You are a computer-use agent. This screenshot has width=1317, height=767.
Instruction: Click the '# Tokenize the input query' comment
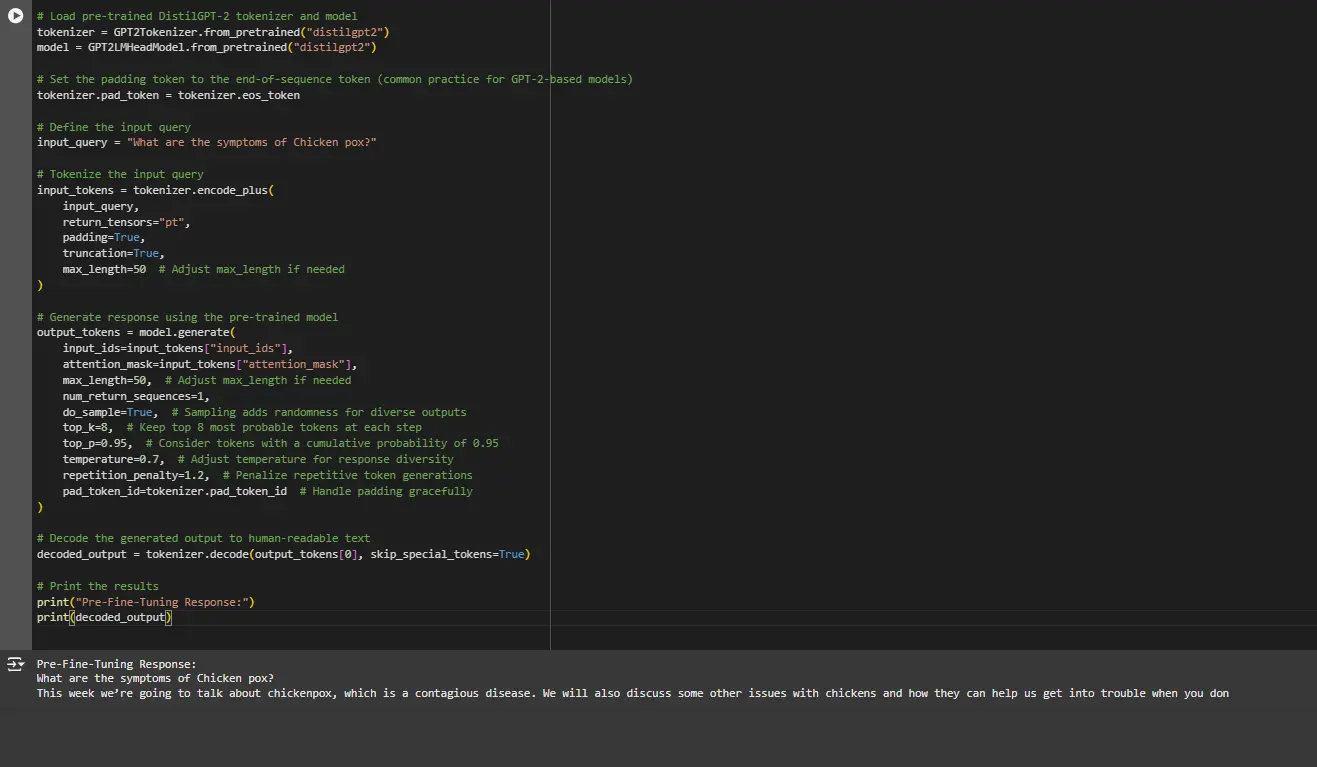pyautogui.click(x=120, y=174)
